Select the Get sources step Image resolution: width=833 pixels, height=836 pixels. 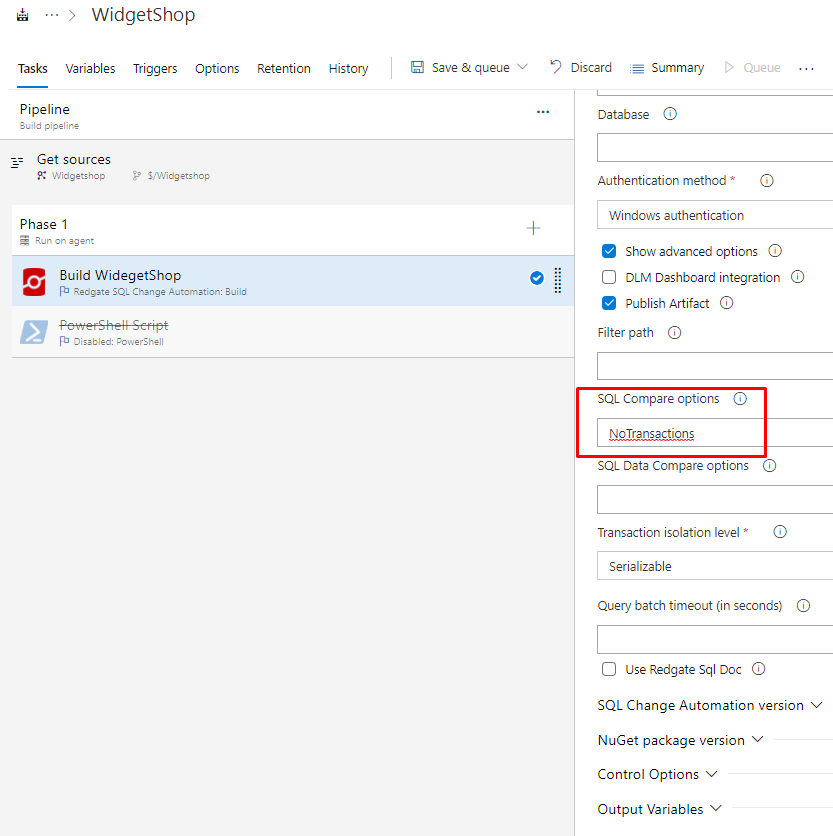287,167
